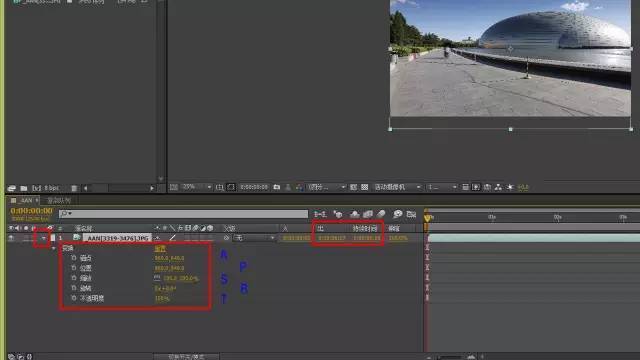This screenshot has height=360, width=640.
Task: Switch to the _AAN composition tab
Action: coord(24,200)
